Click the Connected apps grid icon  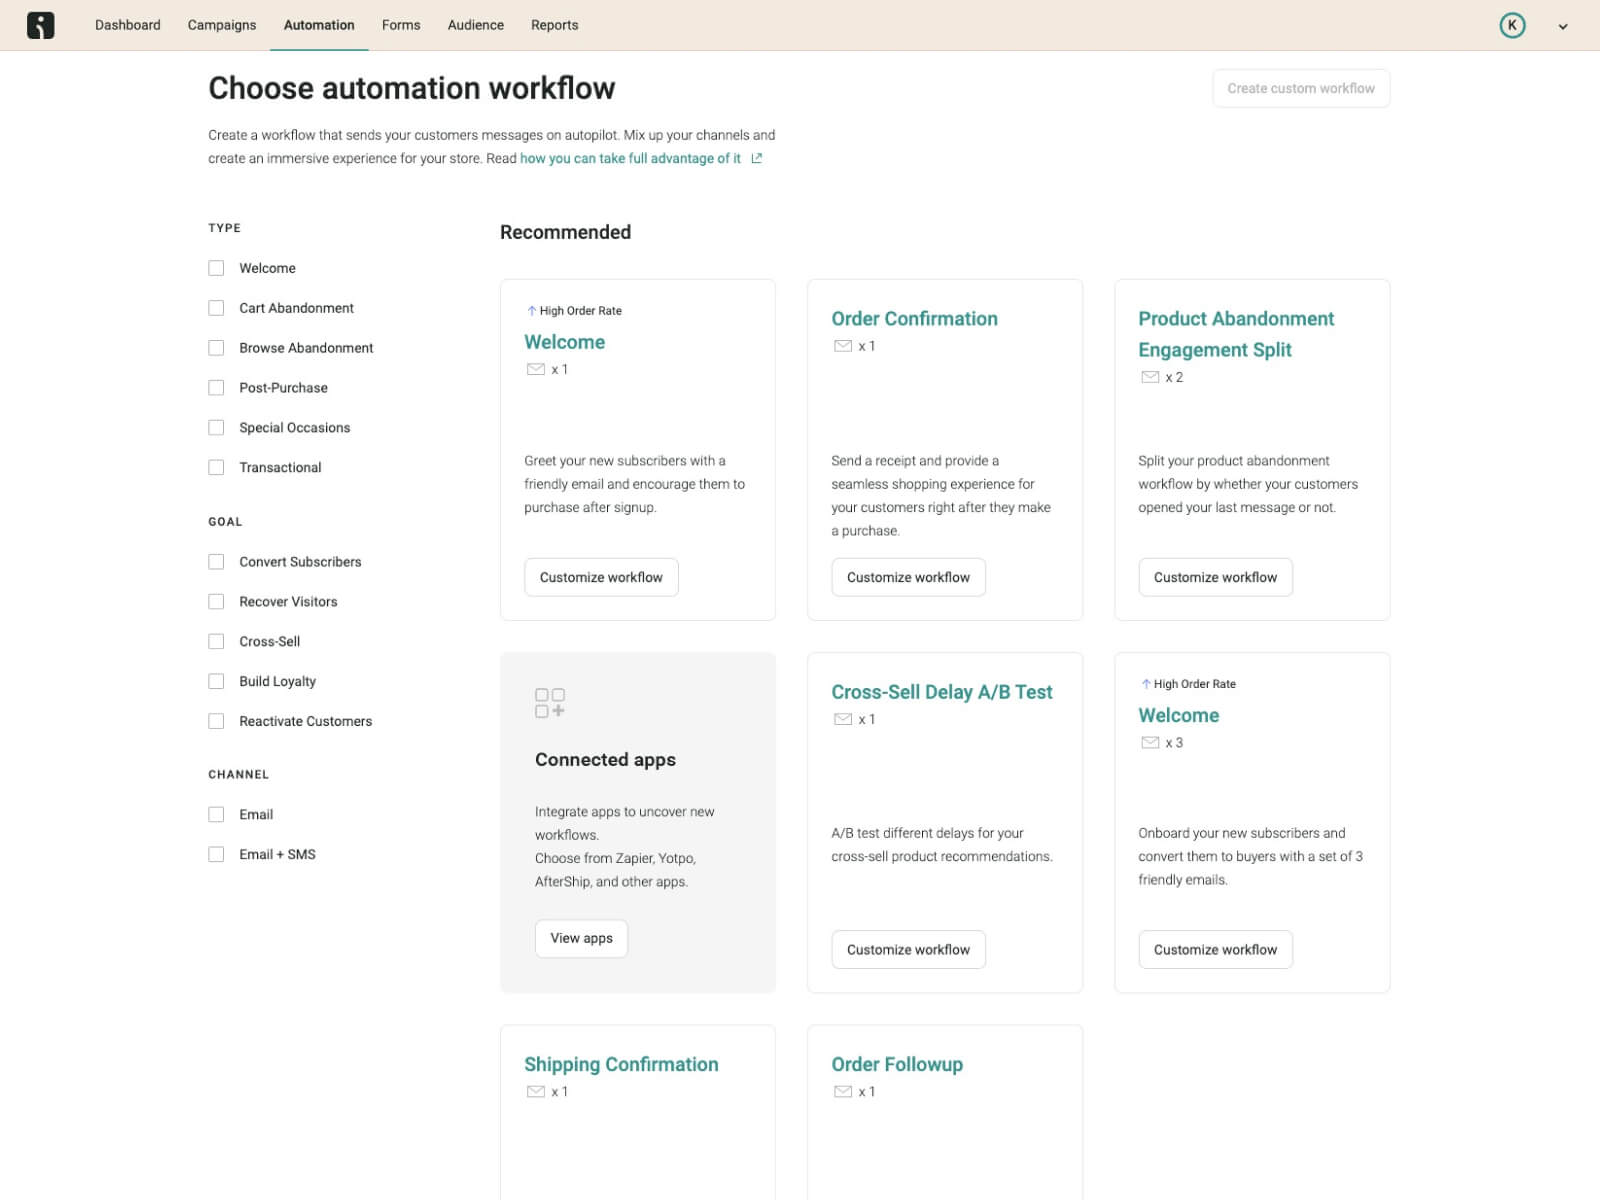550,702
